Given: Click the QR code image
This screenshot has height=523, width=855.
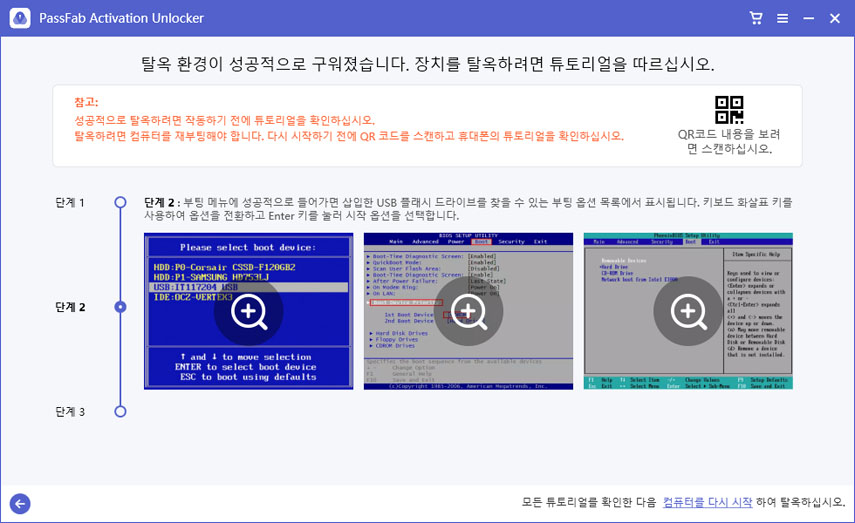Looking at the screenshot, I should click(x=729, y=110).
